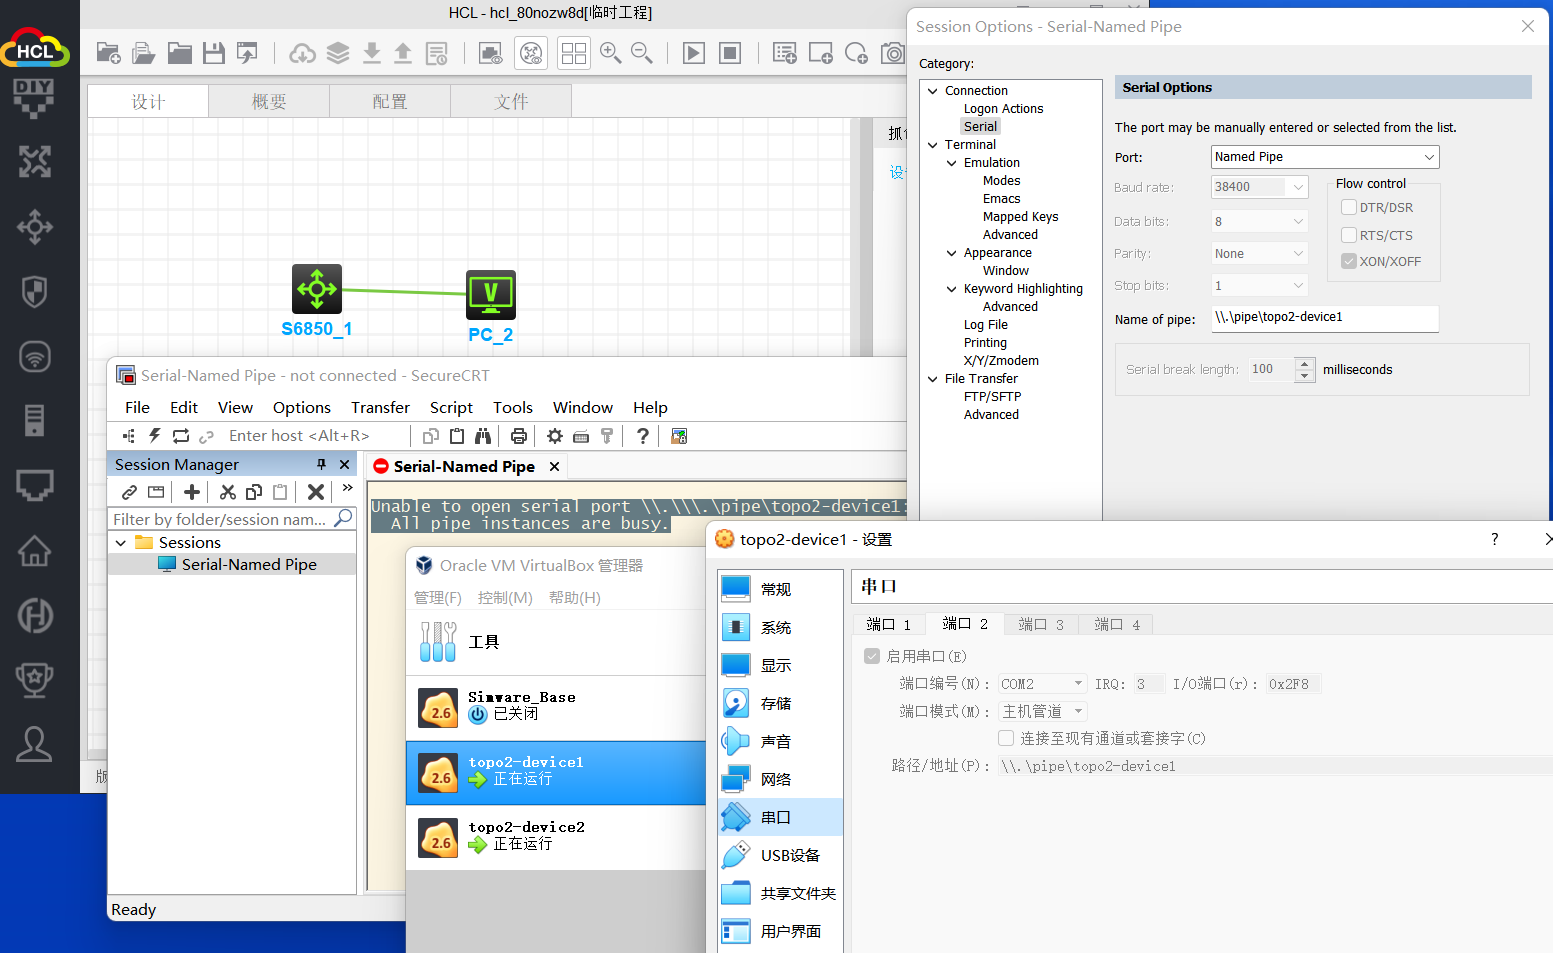Switch to the HCL 概要 tab
1553x953 pixels.
coord(269,102)
